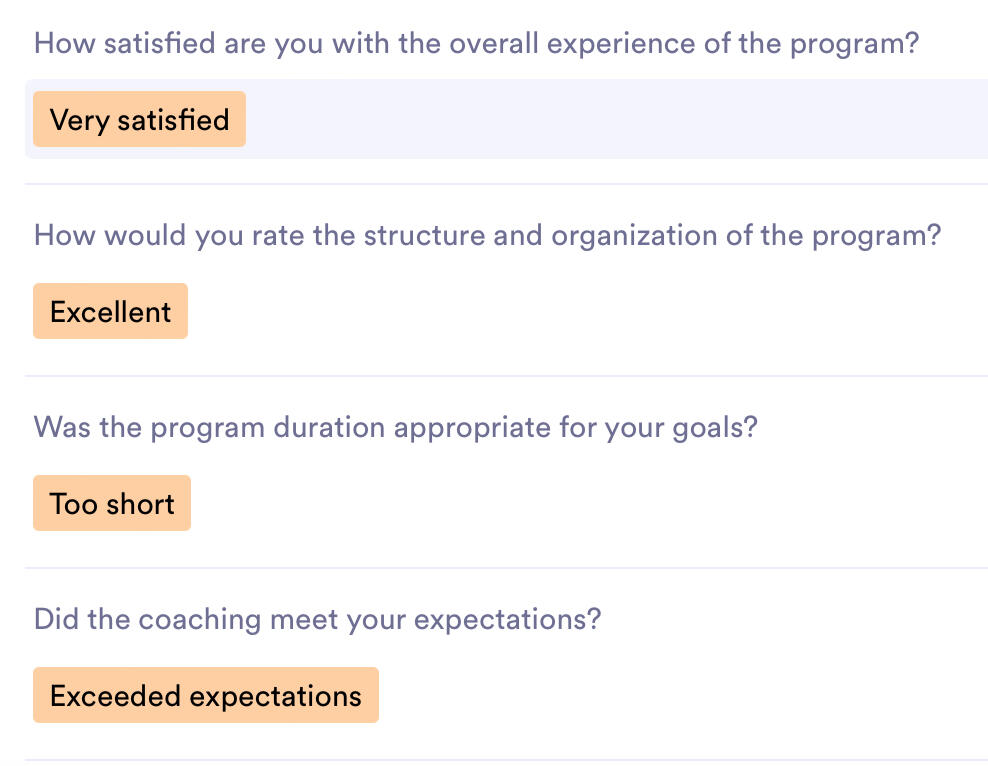Click the program duration question label
The width and height of the screenshot is (988, 766).
tap(395, 428)
